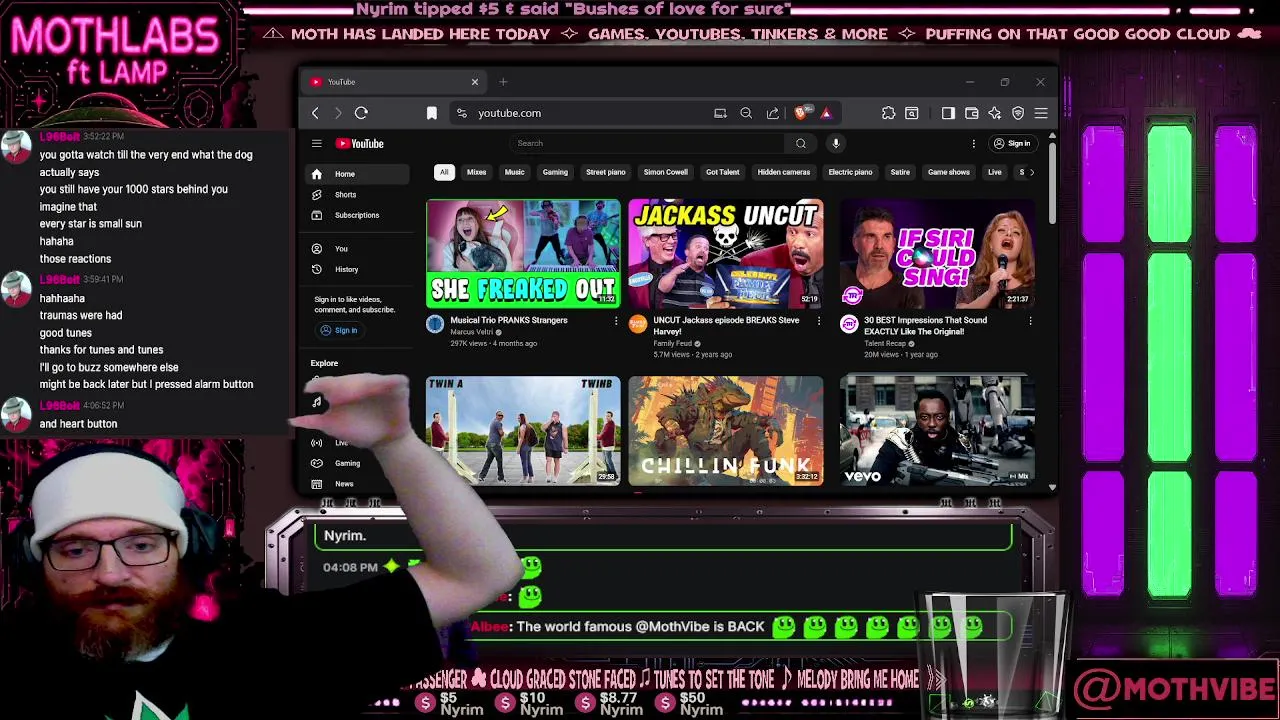The image size is (1280, 720).
Task: Select the Satire filter chip
Action: tap(900, 172)
